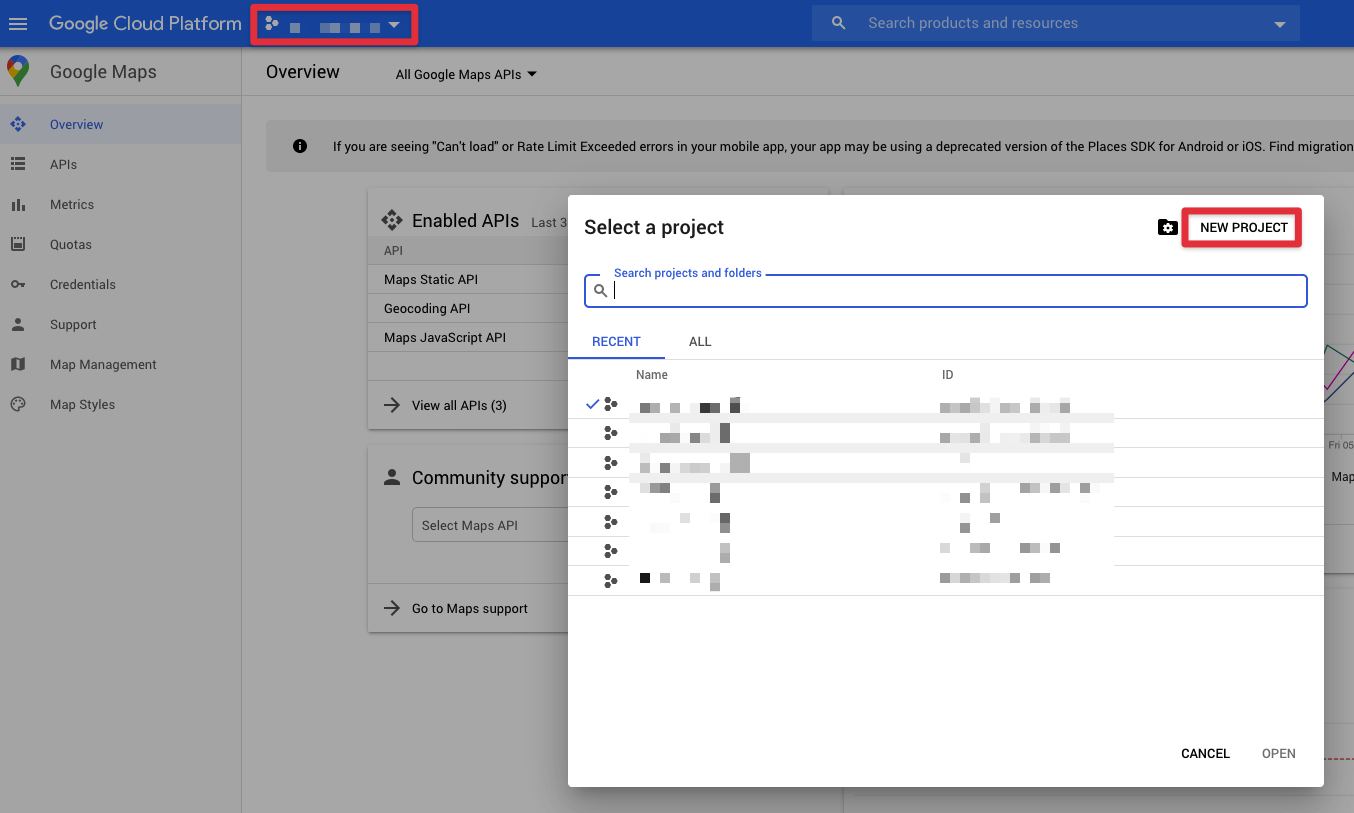Click the search projects and folders field
This screenshot has width=1354, height=813.
tap(945, 290)
